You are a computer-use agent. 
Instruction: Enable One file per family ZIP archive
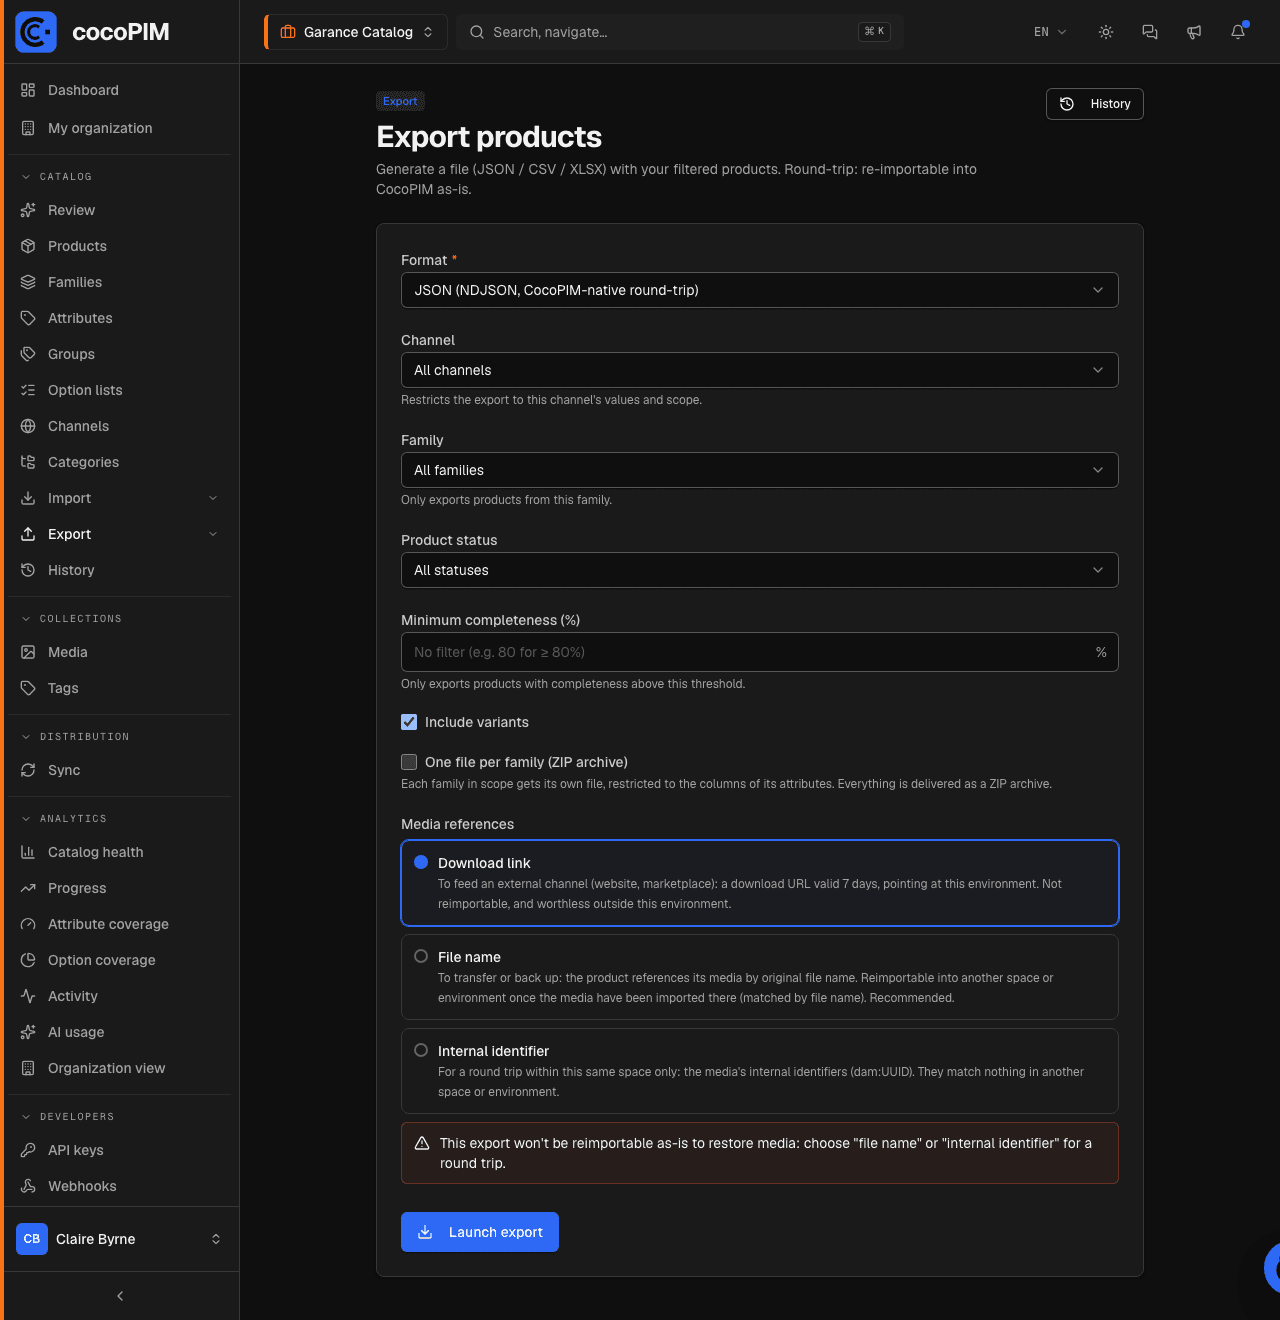click(x=409, y=762)
